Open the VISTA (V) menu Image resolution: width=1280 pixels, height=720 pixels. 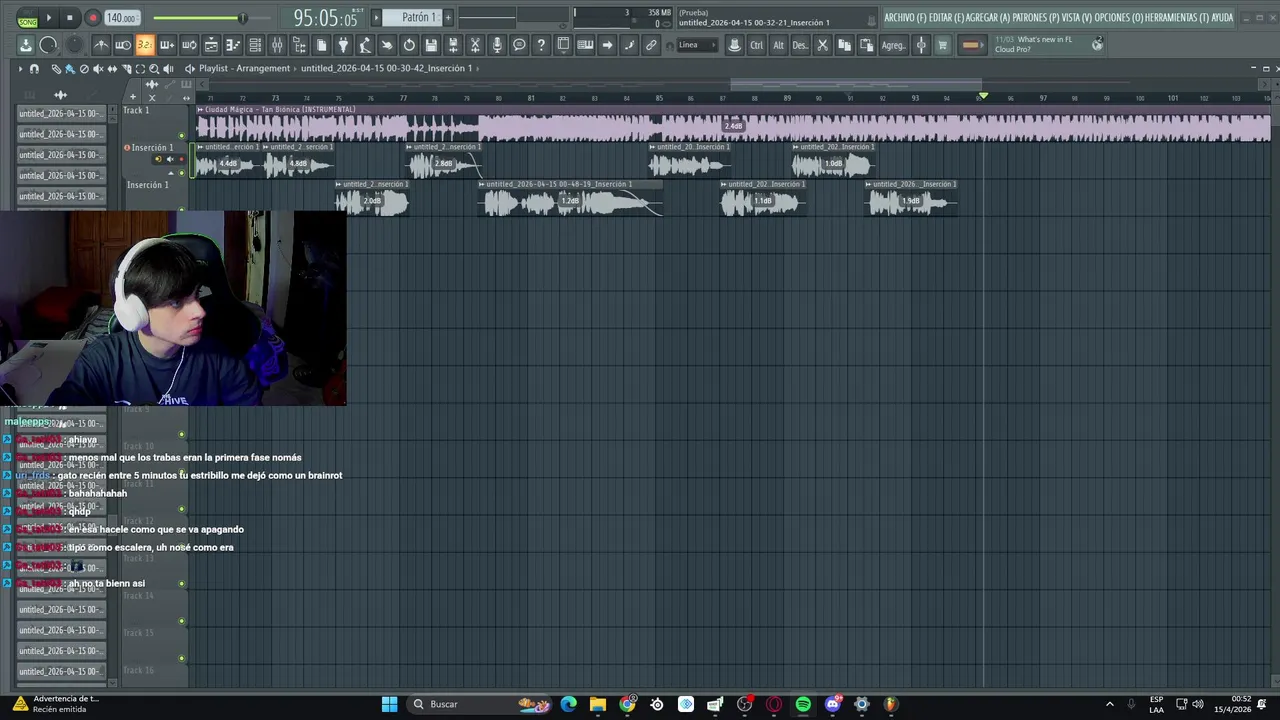click(x=1077, y=18)
